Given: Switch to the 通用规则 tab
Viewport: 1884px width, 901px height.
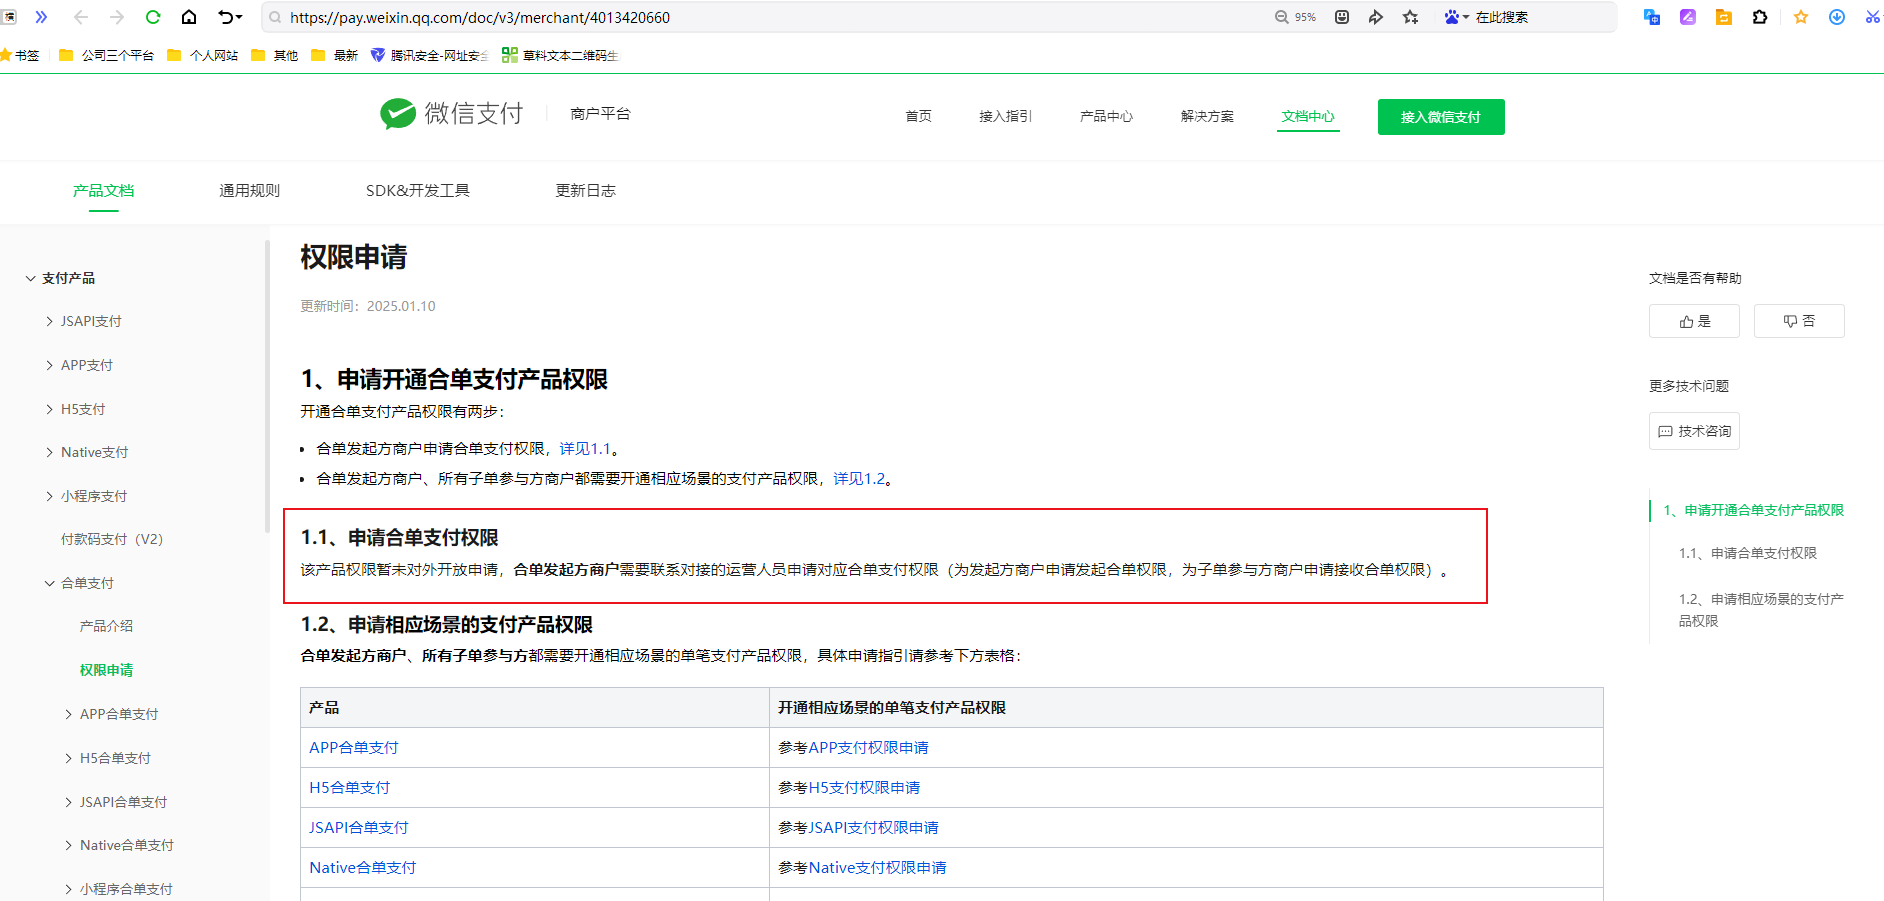Looking at the screenshot, I should 249,190.
